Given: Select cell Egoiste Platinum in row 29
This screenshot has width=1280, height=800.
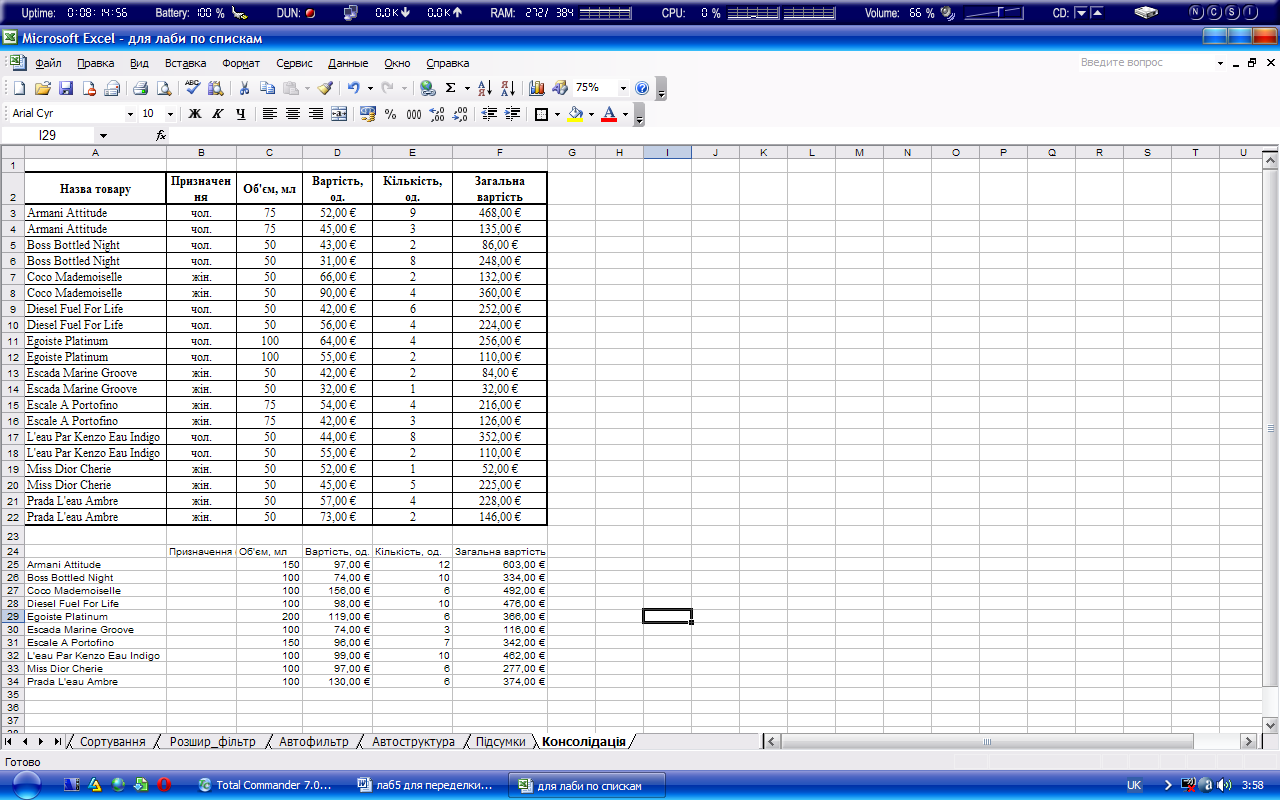Looking at the screenshot, I should 96,617.
